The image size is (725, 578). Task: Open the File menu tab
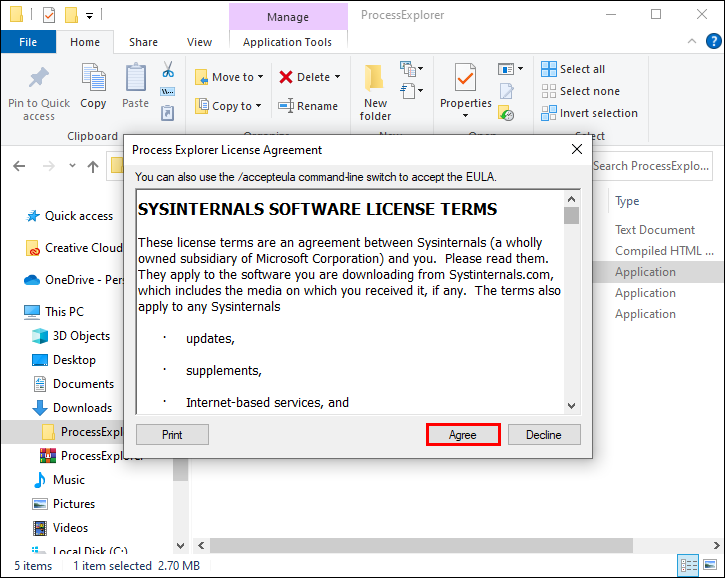[x=28, y=42]
